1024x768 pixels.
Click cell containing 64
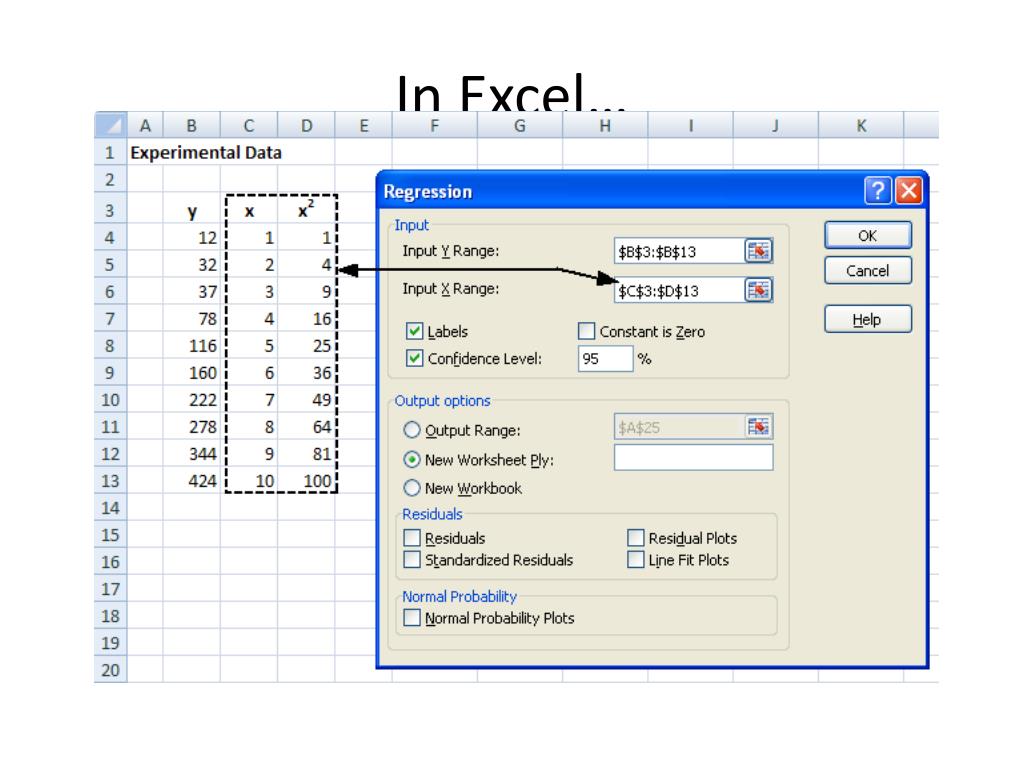click(x=306, y=426)
